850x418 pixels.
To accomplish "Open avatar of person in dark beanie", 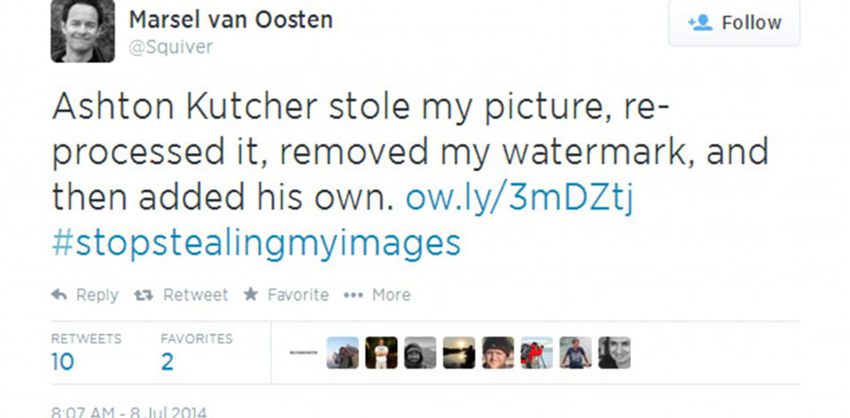I will [x=498, y=352].
